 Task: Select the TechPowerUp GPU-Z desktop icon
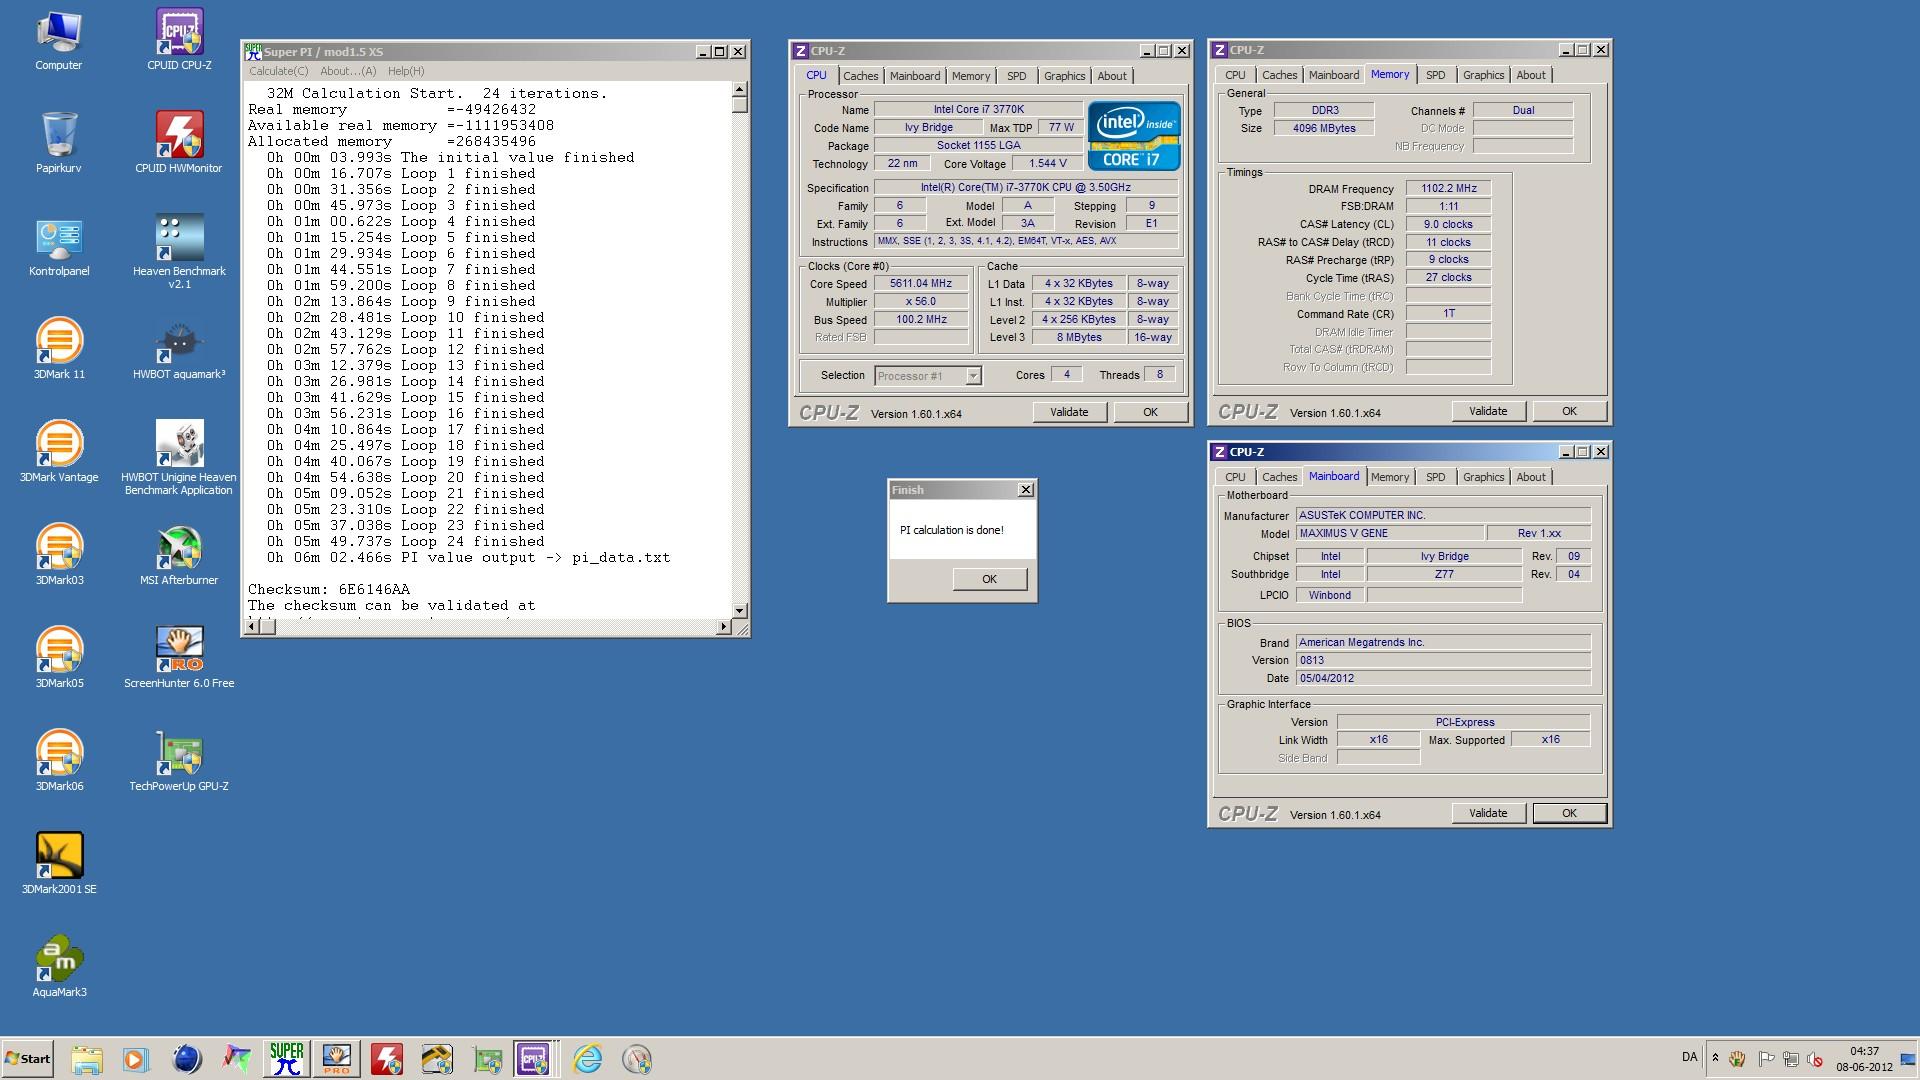tap(179, 760)
